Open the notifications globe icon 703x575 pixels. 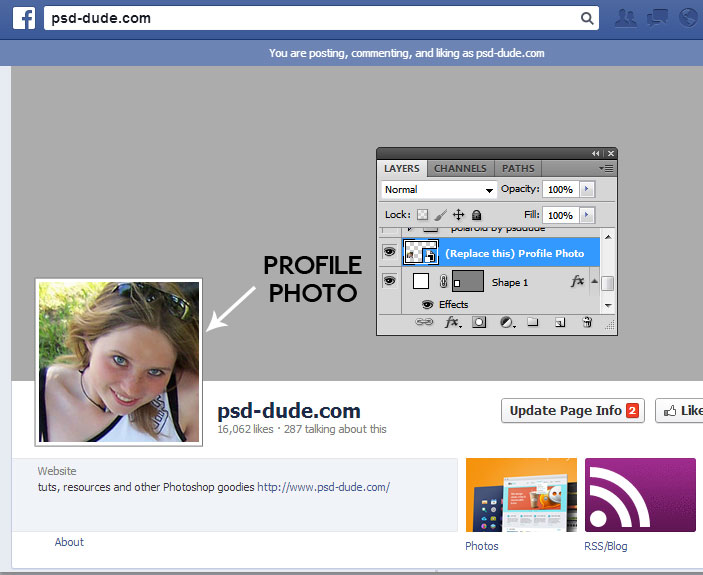pyautogui.click(x=688, y=18)
